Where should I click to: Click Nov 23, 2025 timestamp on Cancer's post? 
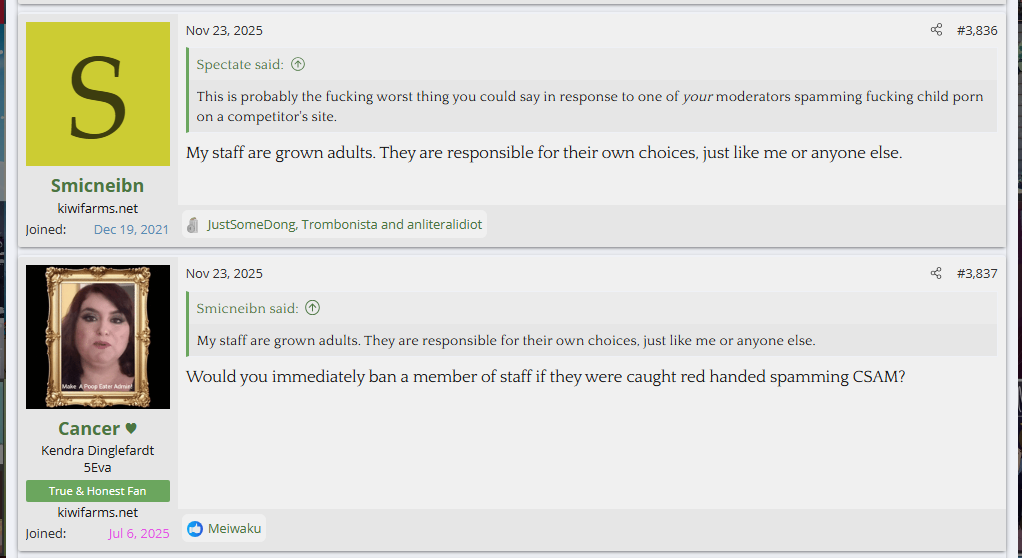224,273
